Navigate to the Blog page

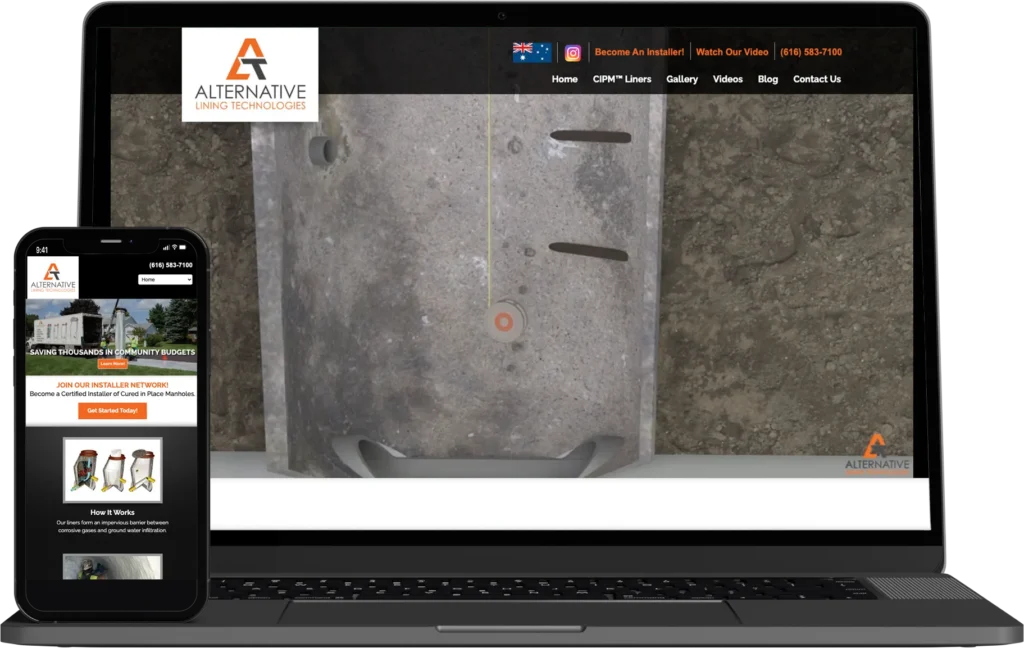767,79
